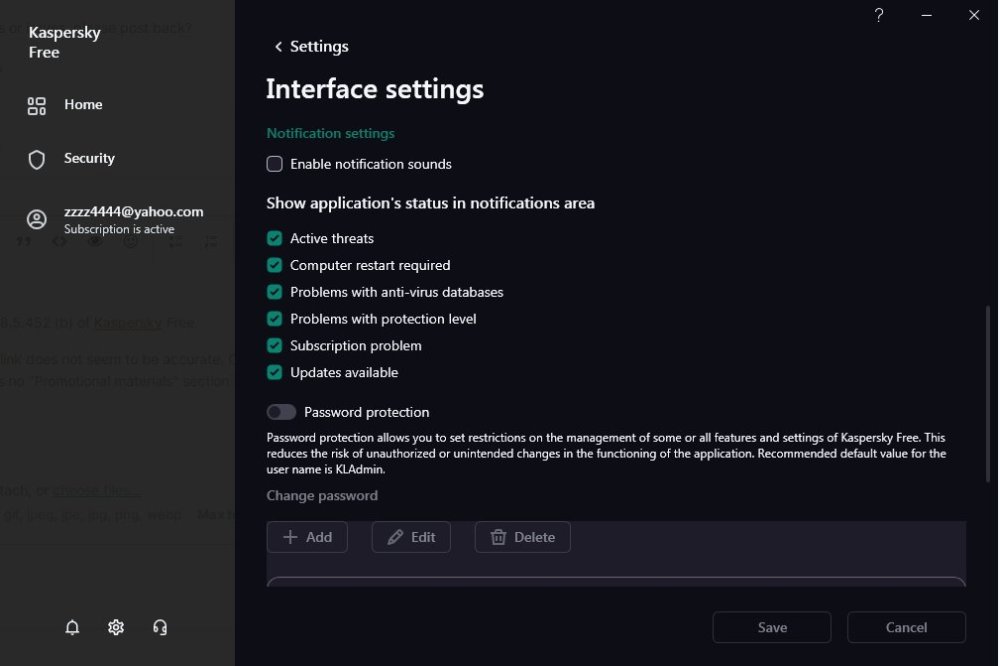Screen dimensions: 1000x666
Task: Click Change password link
Action: (x=322, y=496)
